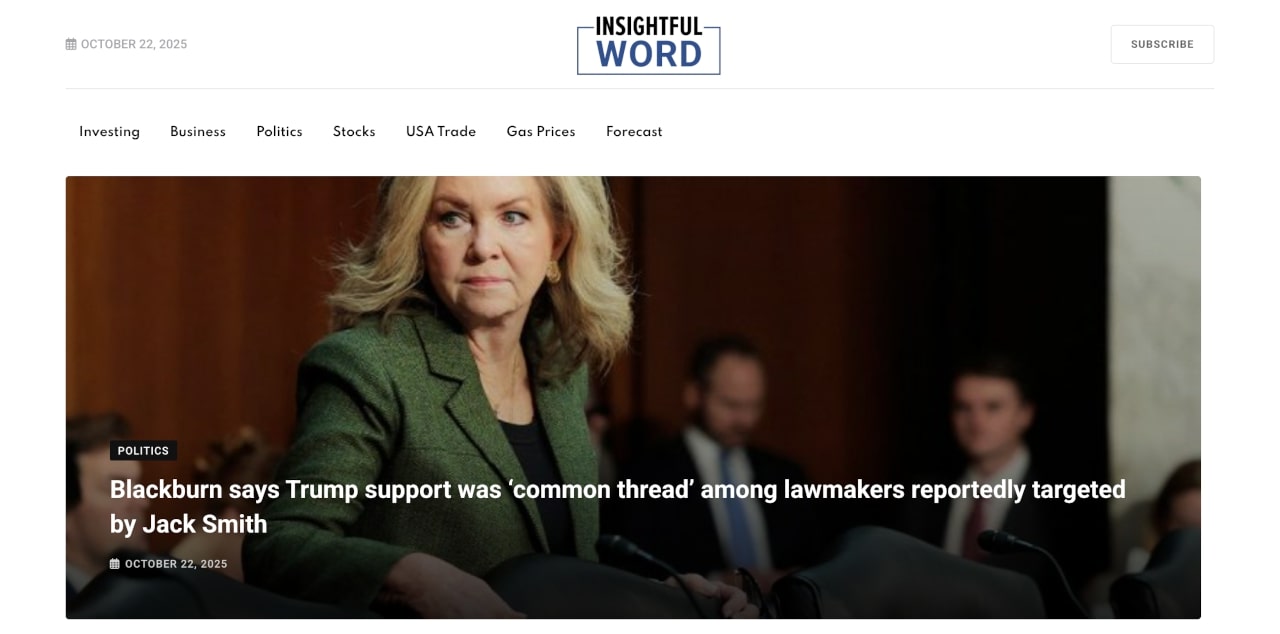
Task: Open the Gas Prices section
Action: pyautogui.click(x=541, y=131)
